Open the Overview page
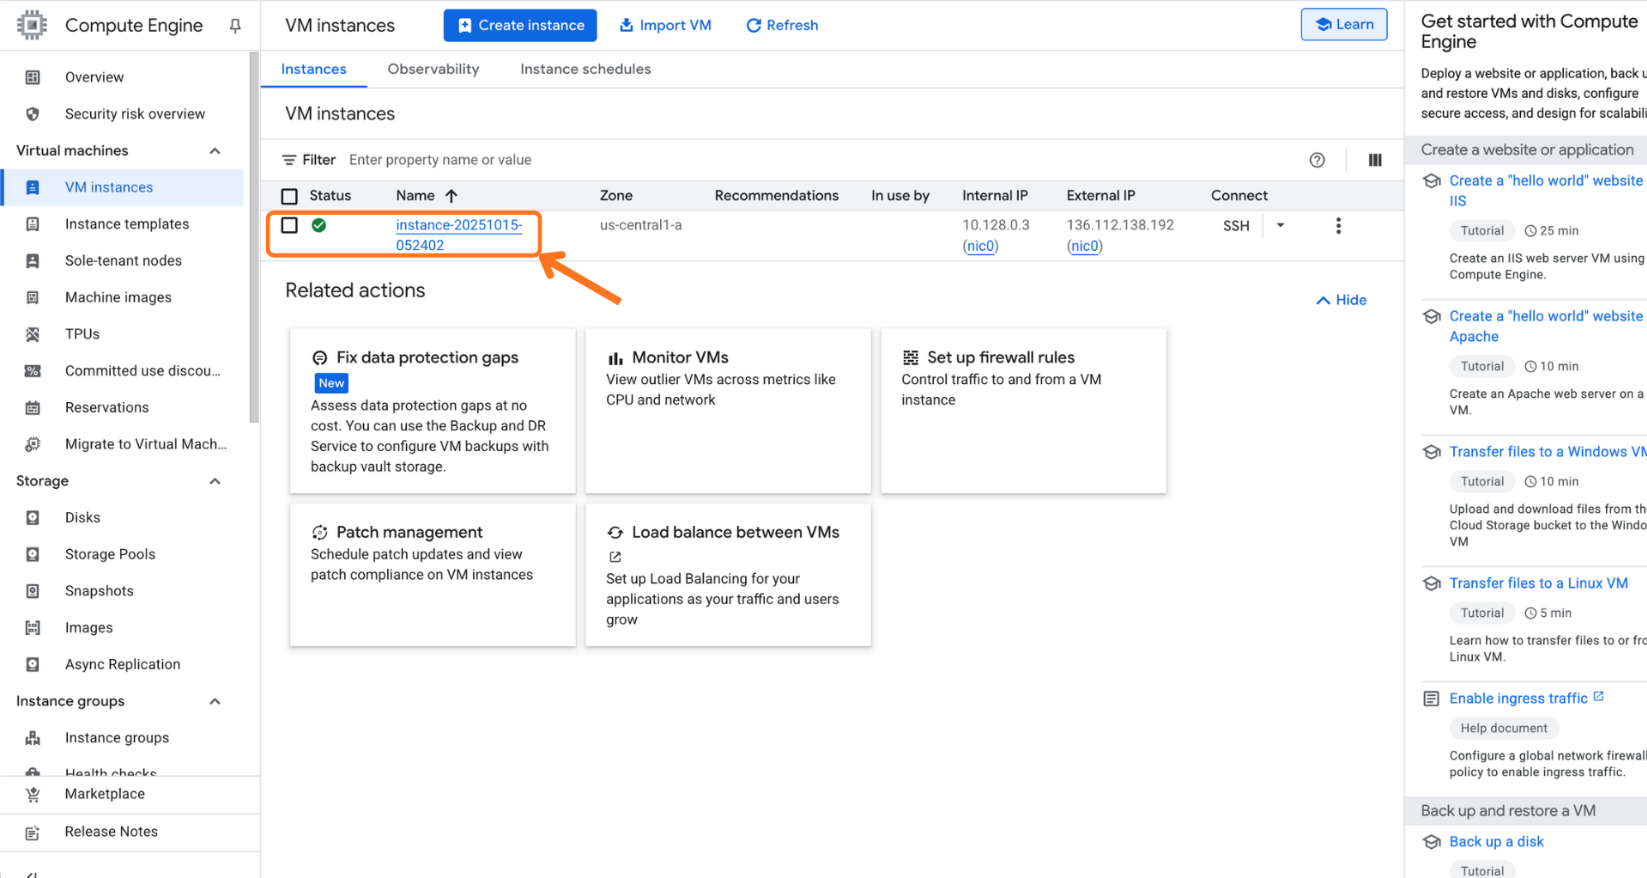Screen dimensions: 1647x878 coord(94,77)
